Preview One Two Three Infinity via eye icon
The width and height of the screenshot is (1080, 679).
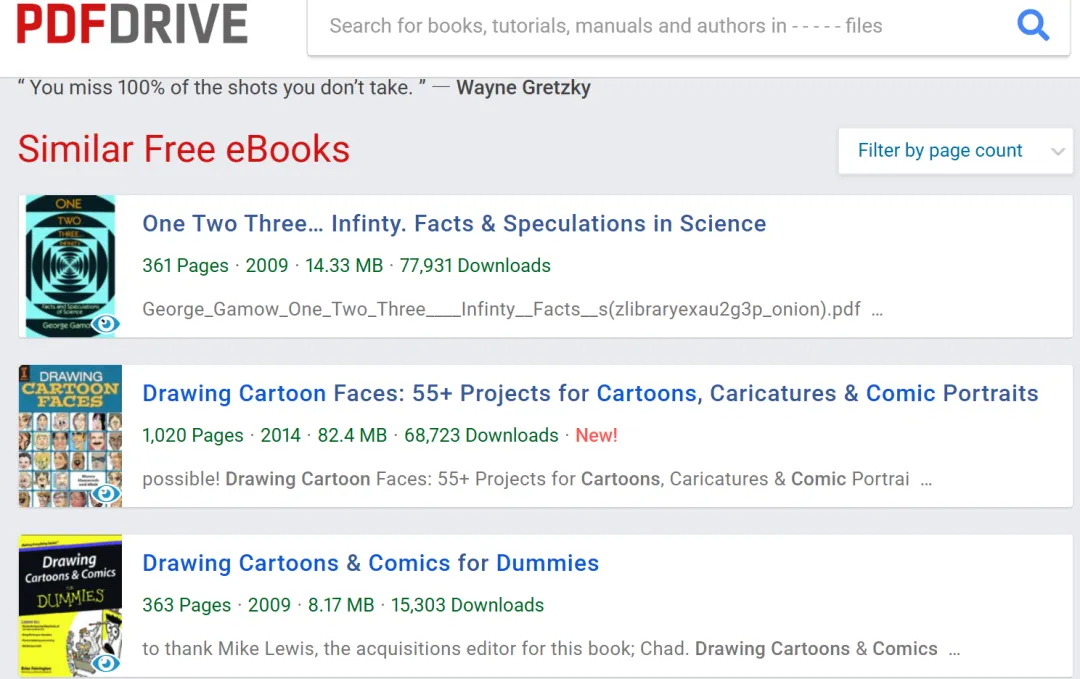point(105,323)
